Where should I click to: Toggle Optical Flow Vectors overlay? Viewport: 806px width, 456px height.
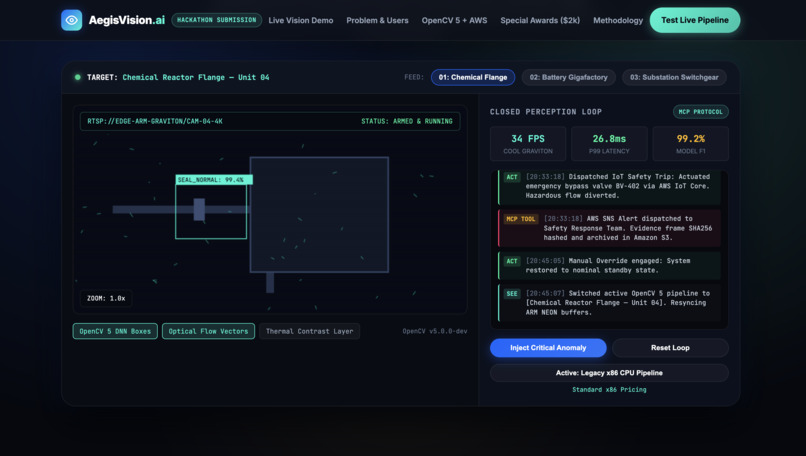[208, 331]
